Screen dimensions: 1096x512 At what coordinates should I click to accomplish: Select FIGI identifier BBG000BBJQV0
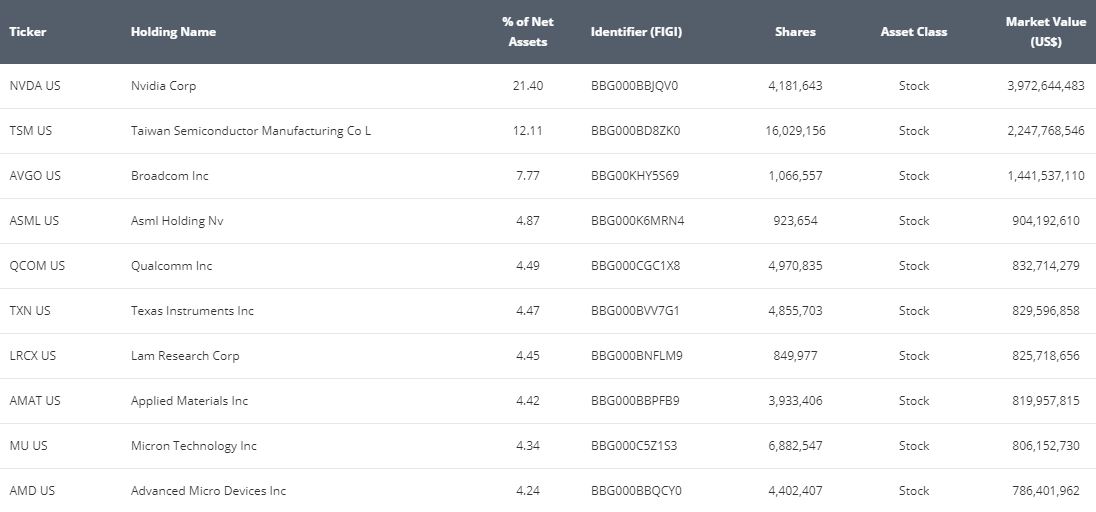pyautogui.click(x=635, y=86)
